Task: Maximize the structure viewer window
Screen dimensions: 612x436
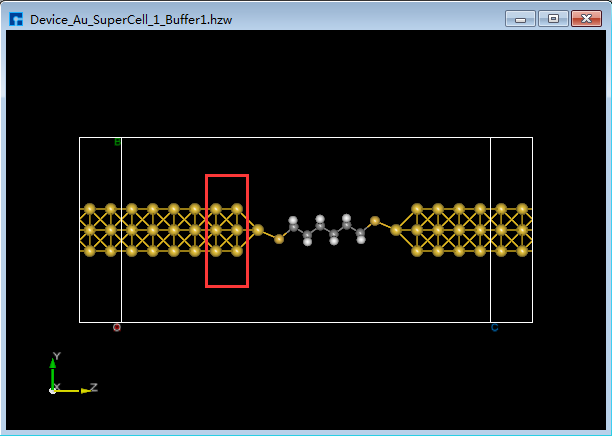Action: 551,18
